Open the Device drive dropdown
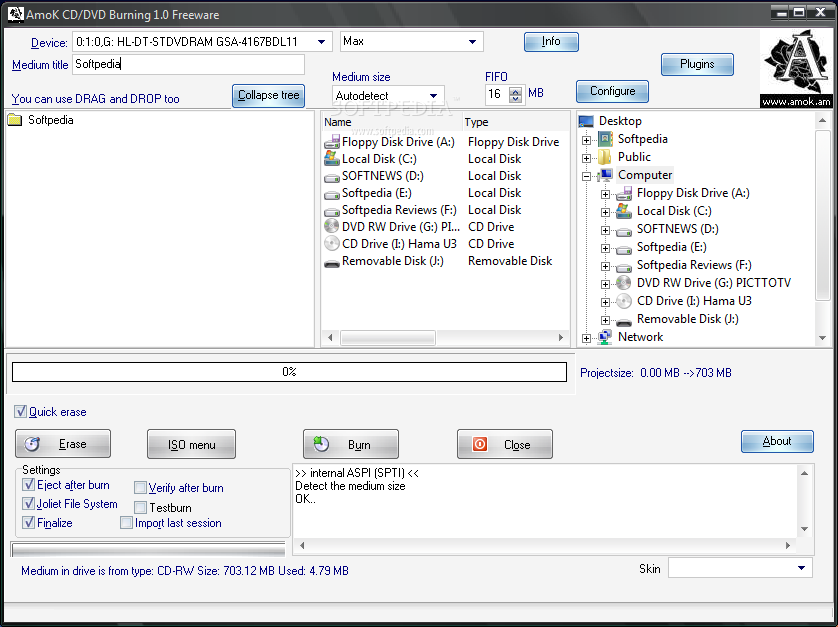Screen dimensions: 838x627 click(321, 42)
